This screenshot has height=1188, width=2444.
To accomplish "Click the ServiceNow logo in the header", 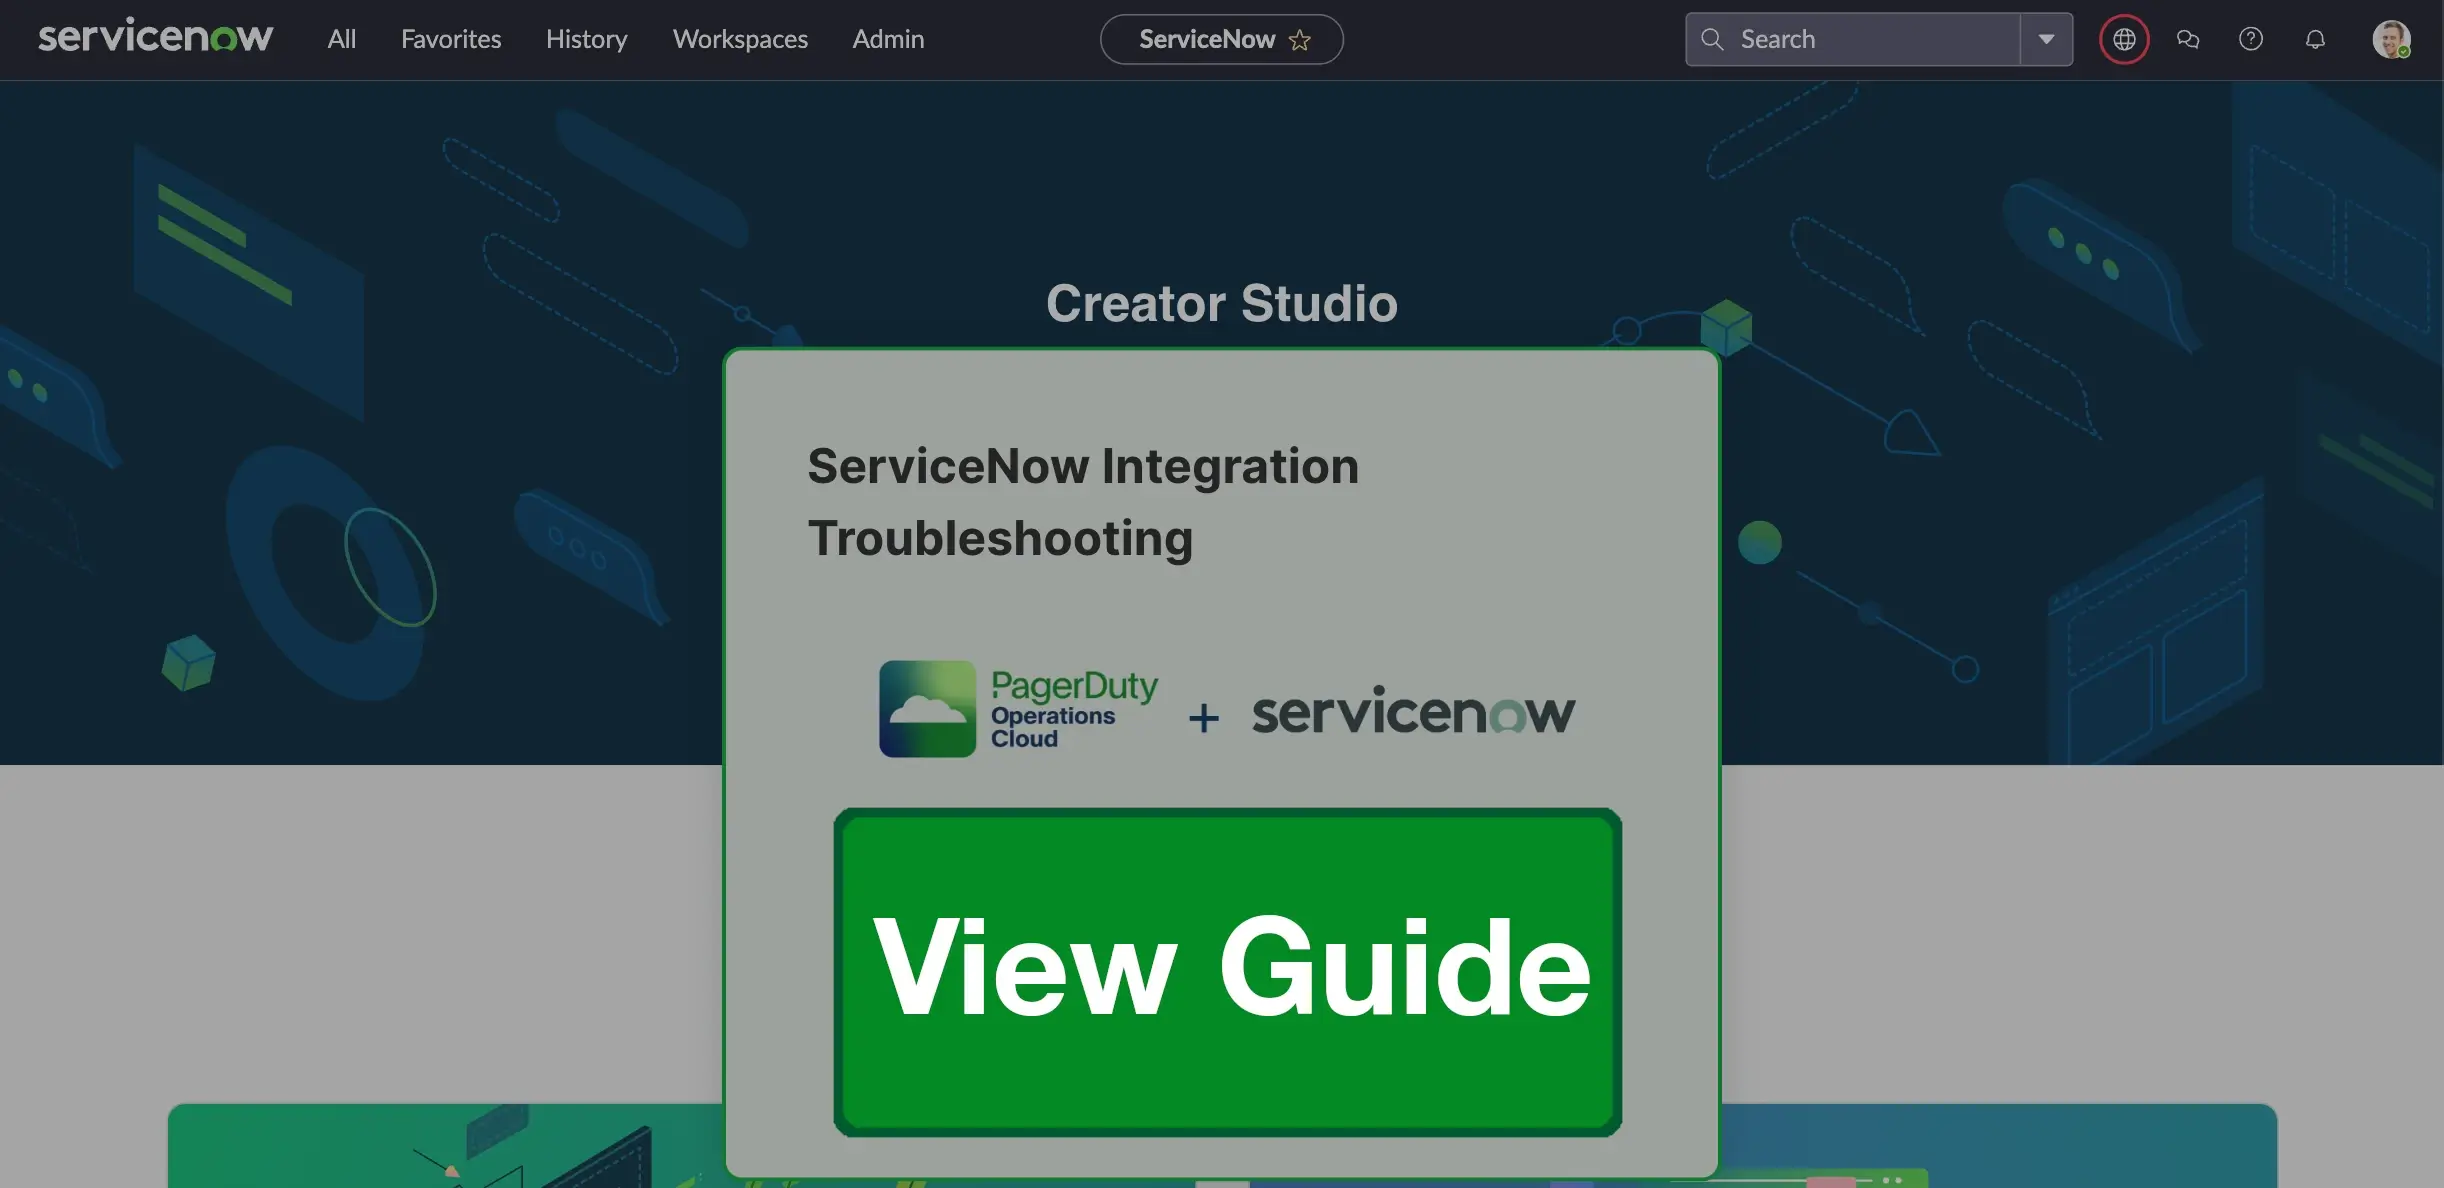I will pyautogui.click(x=155, y=38).
